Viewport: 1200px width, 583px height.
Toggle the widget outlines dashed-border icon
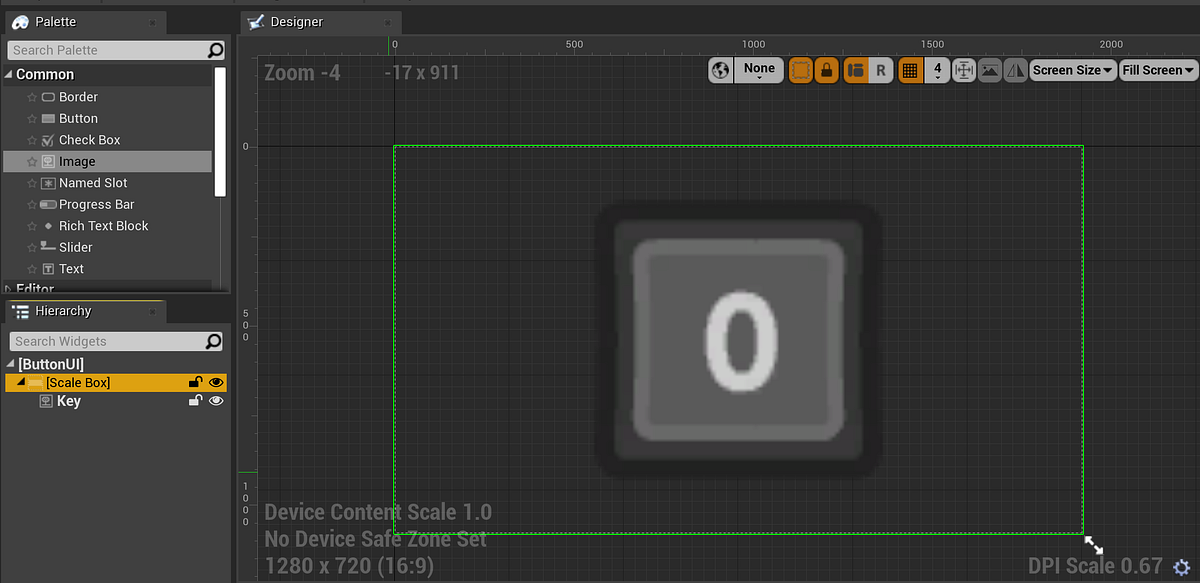(800, 70)
